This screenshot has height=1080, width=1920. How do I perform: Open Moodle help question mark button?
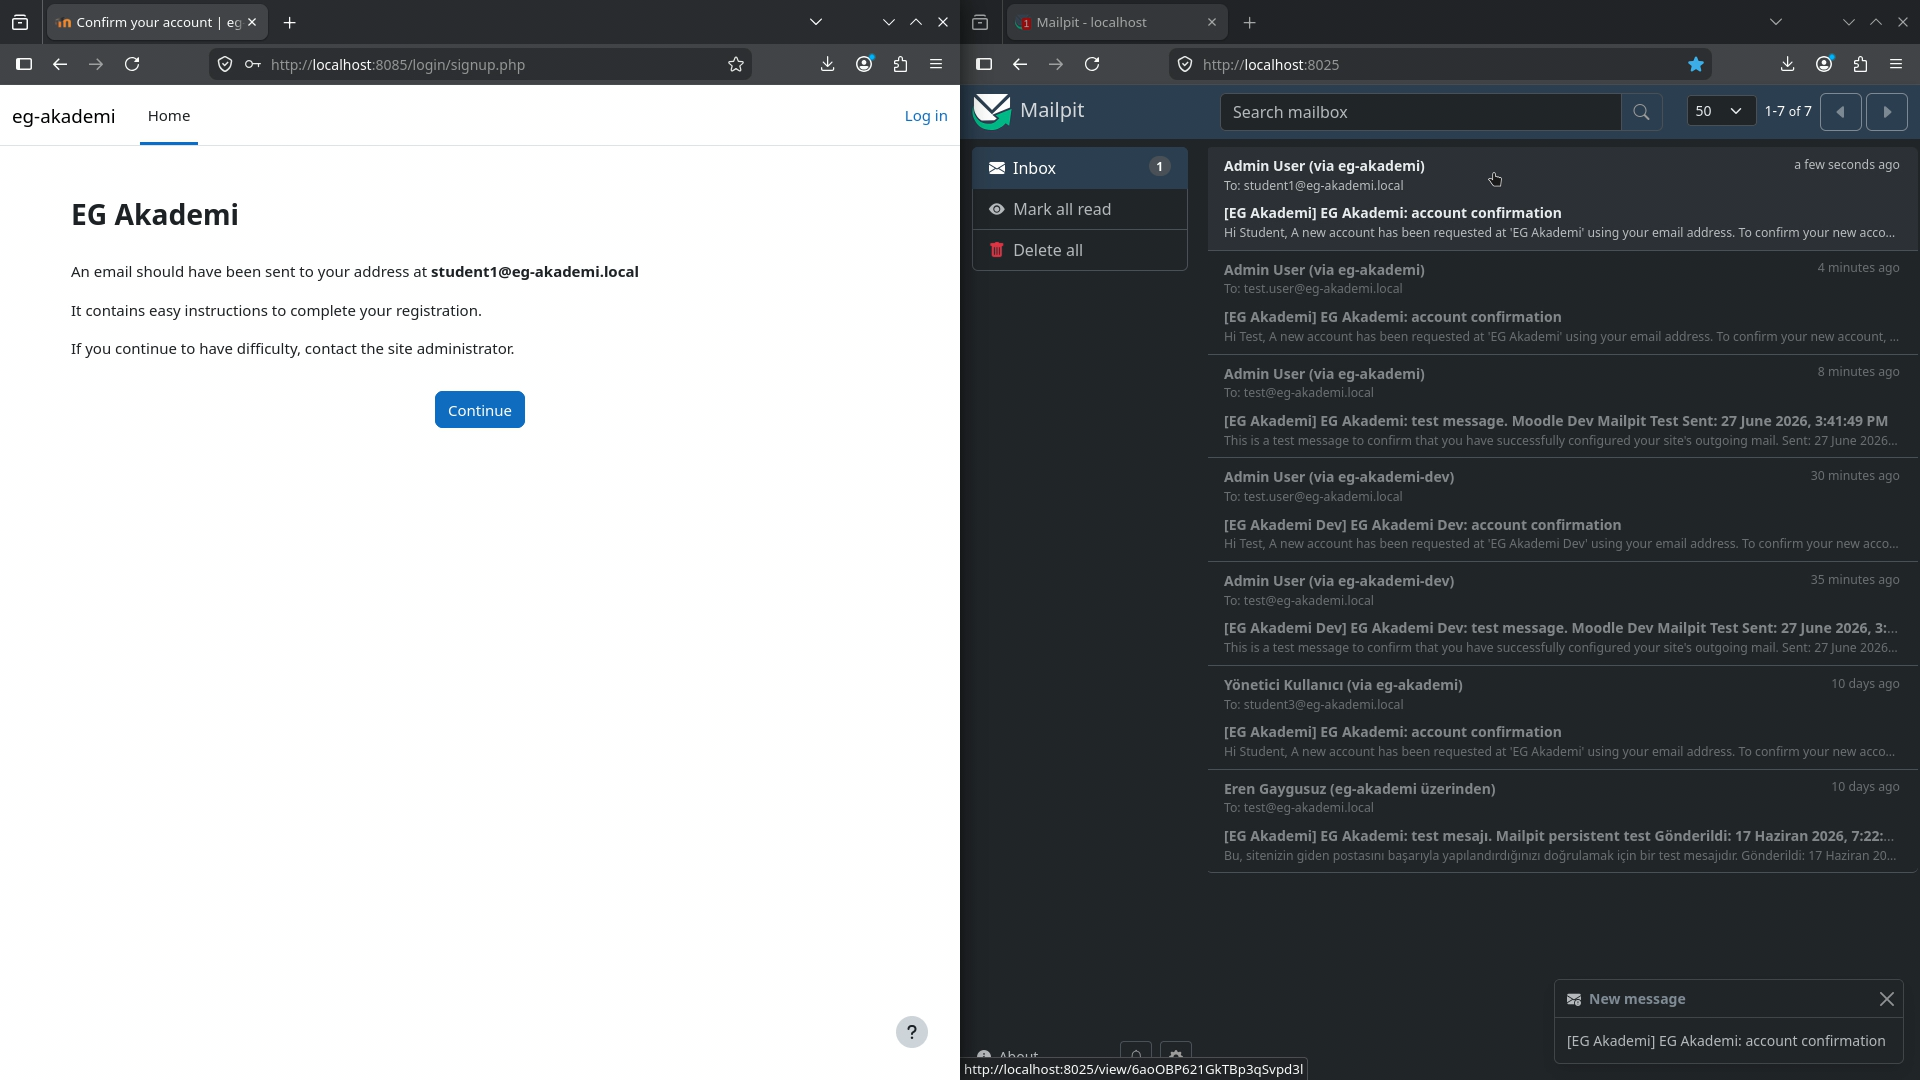[x=911, y=1032]
